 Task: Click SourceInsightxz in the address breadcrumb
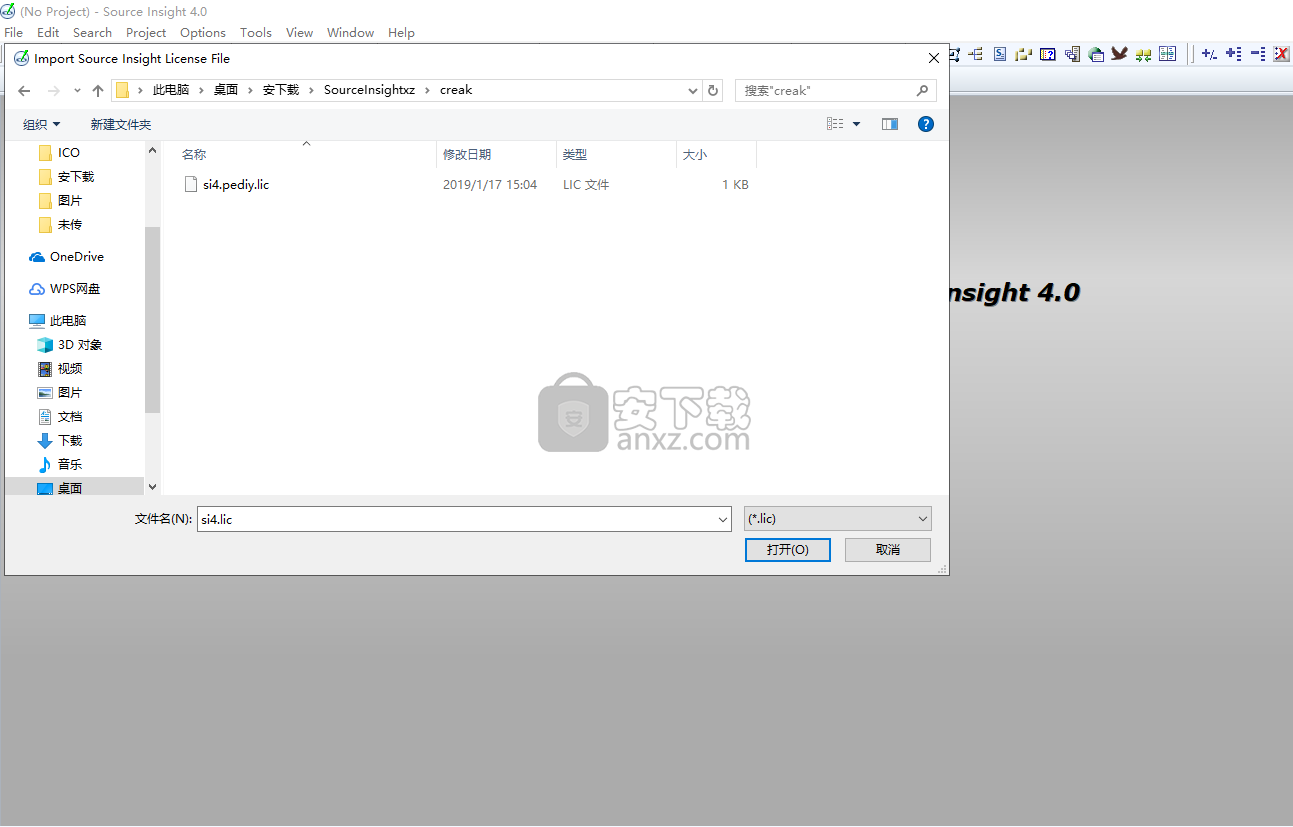point(369,90)
